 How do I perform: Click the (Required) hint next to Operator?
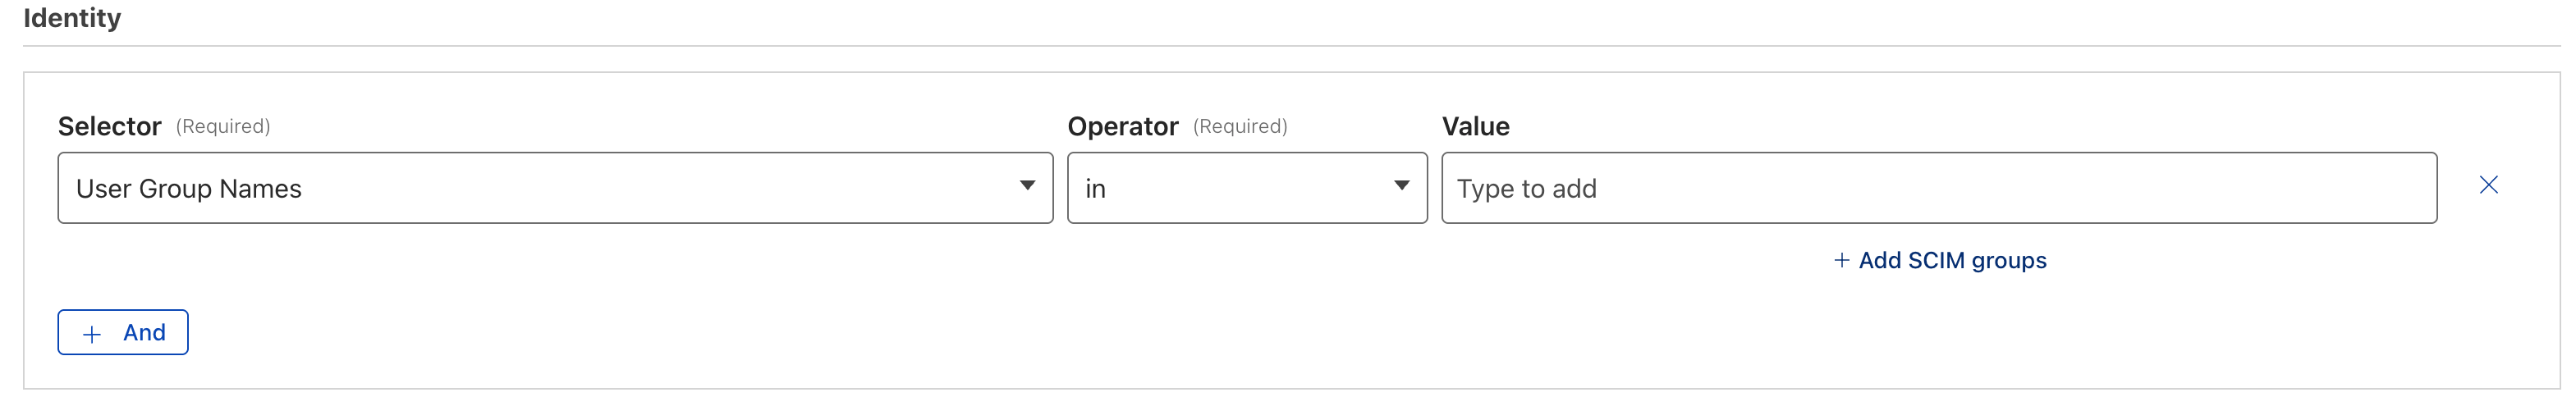1240,126
